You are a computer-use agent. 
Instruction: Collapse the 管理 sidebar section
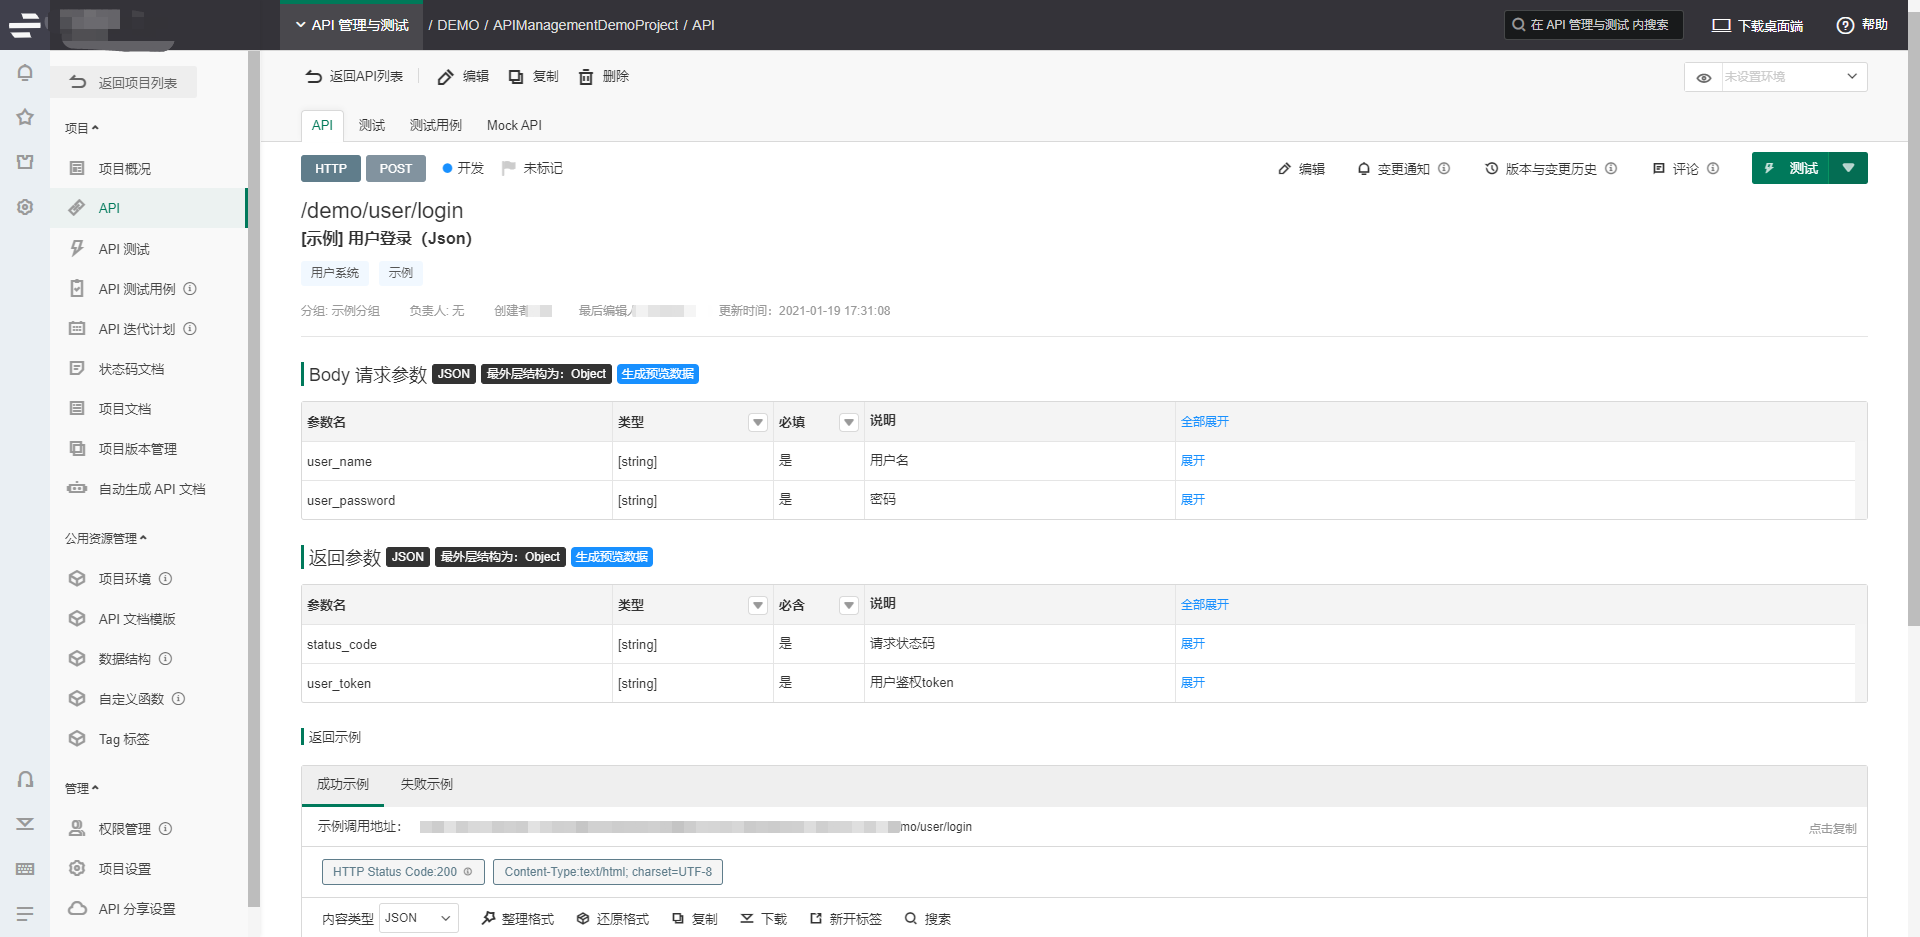pyautogui.click(x=82, y=788)
